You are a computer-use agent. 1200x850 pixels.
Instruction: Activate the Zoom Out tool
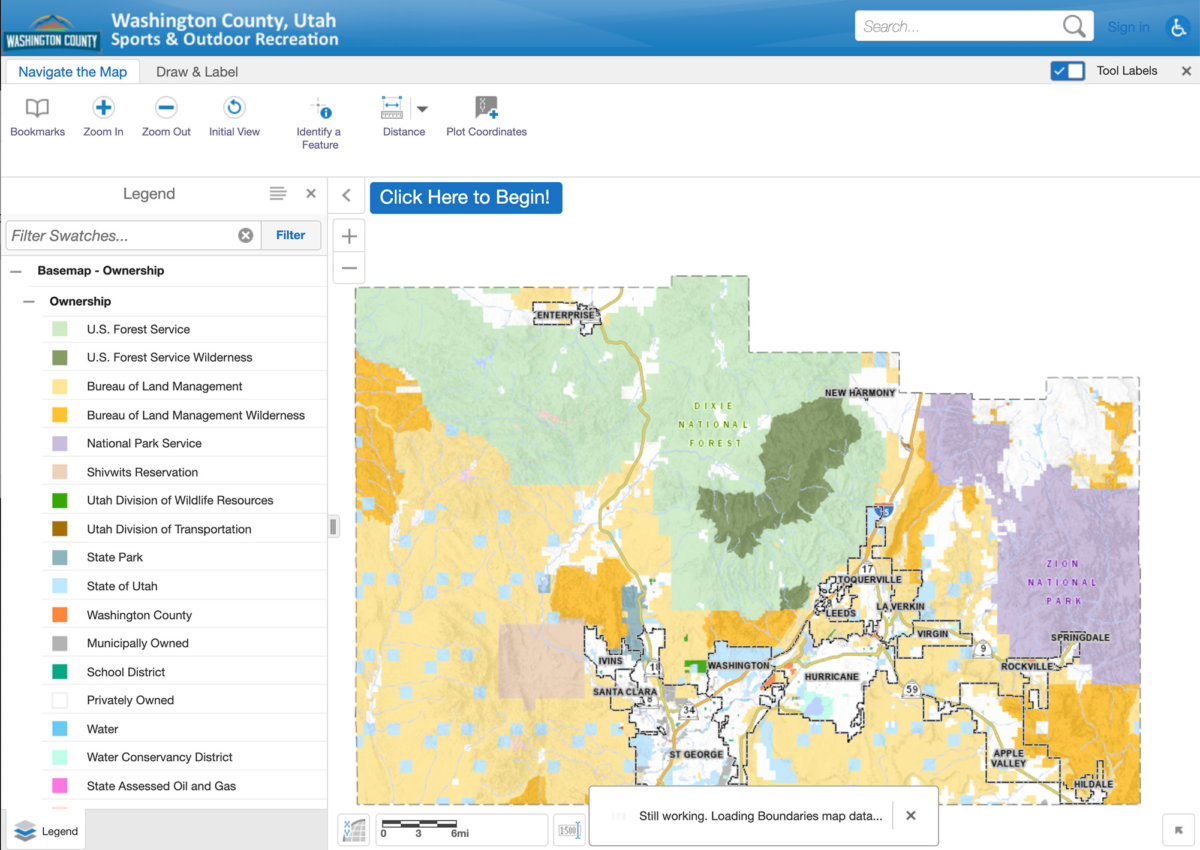point(166,115)
